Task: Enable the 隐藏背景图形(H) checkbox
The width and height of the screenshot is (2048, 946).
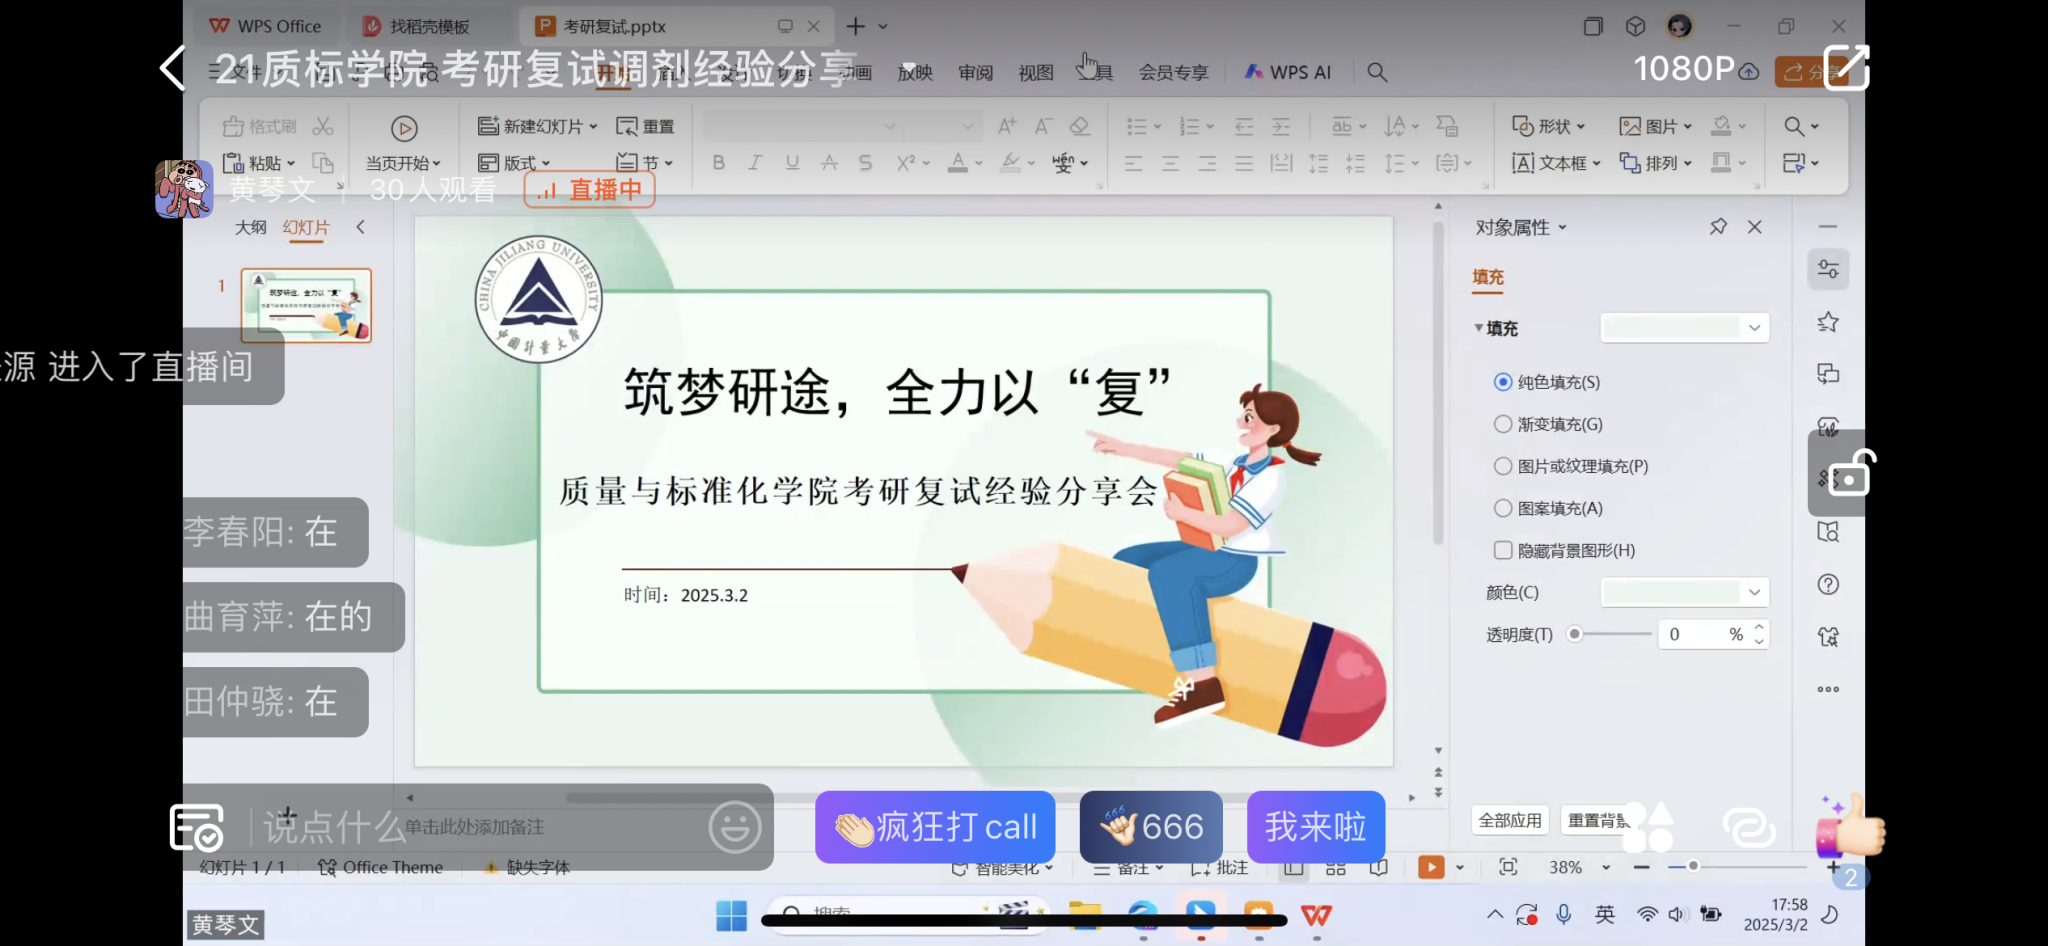Action: pos(1503,550)
